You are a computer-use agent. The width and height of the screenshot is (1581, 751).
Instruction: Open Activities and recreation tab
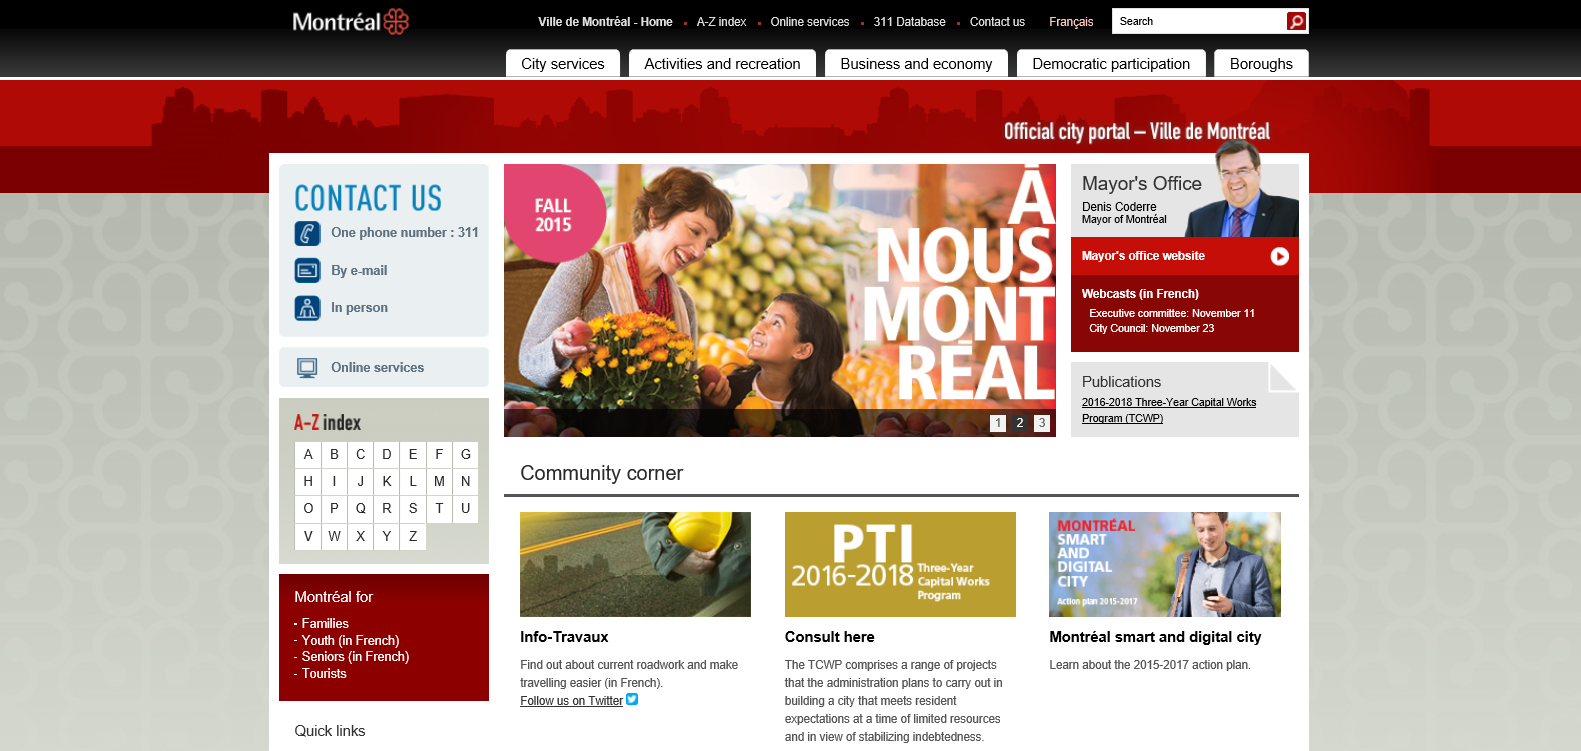pyautogui.click(x=722, y=63)
